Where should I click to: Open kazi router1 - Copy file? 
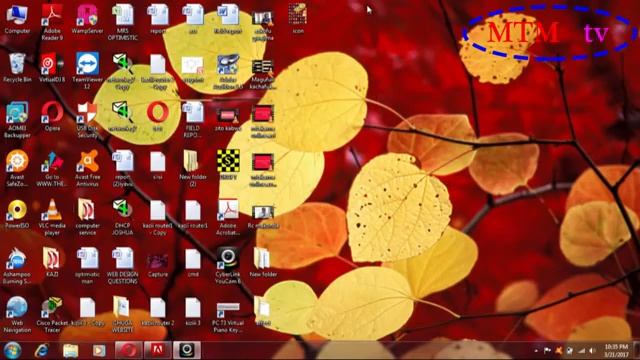click(158, 216)
